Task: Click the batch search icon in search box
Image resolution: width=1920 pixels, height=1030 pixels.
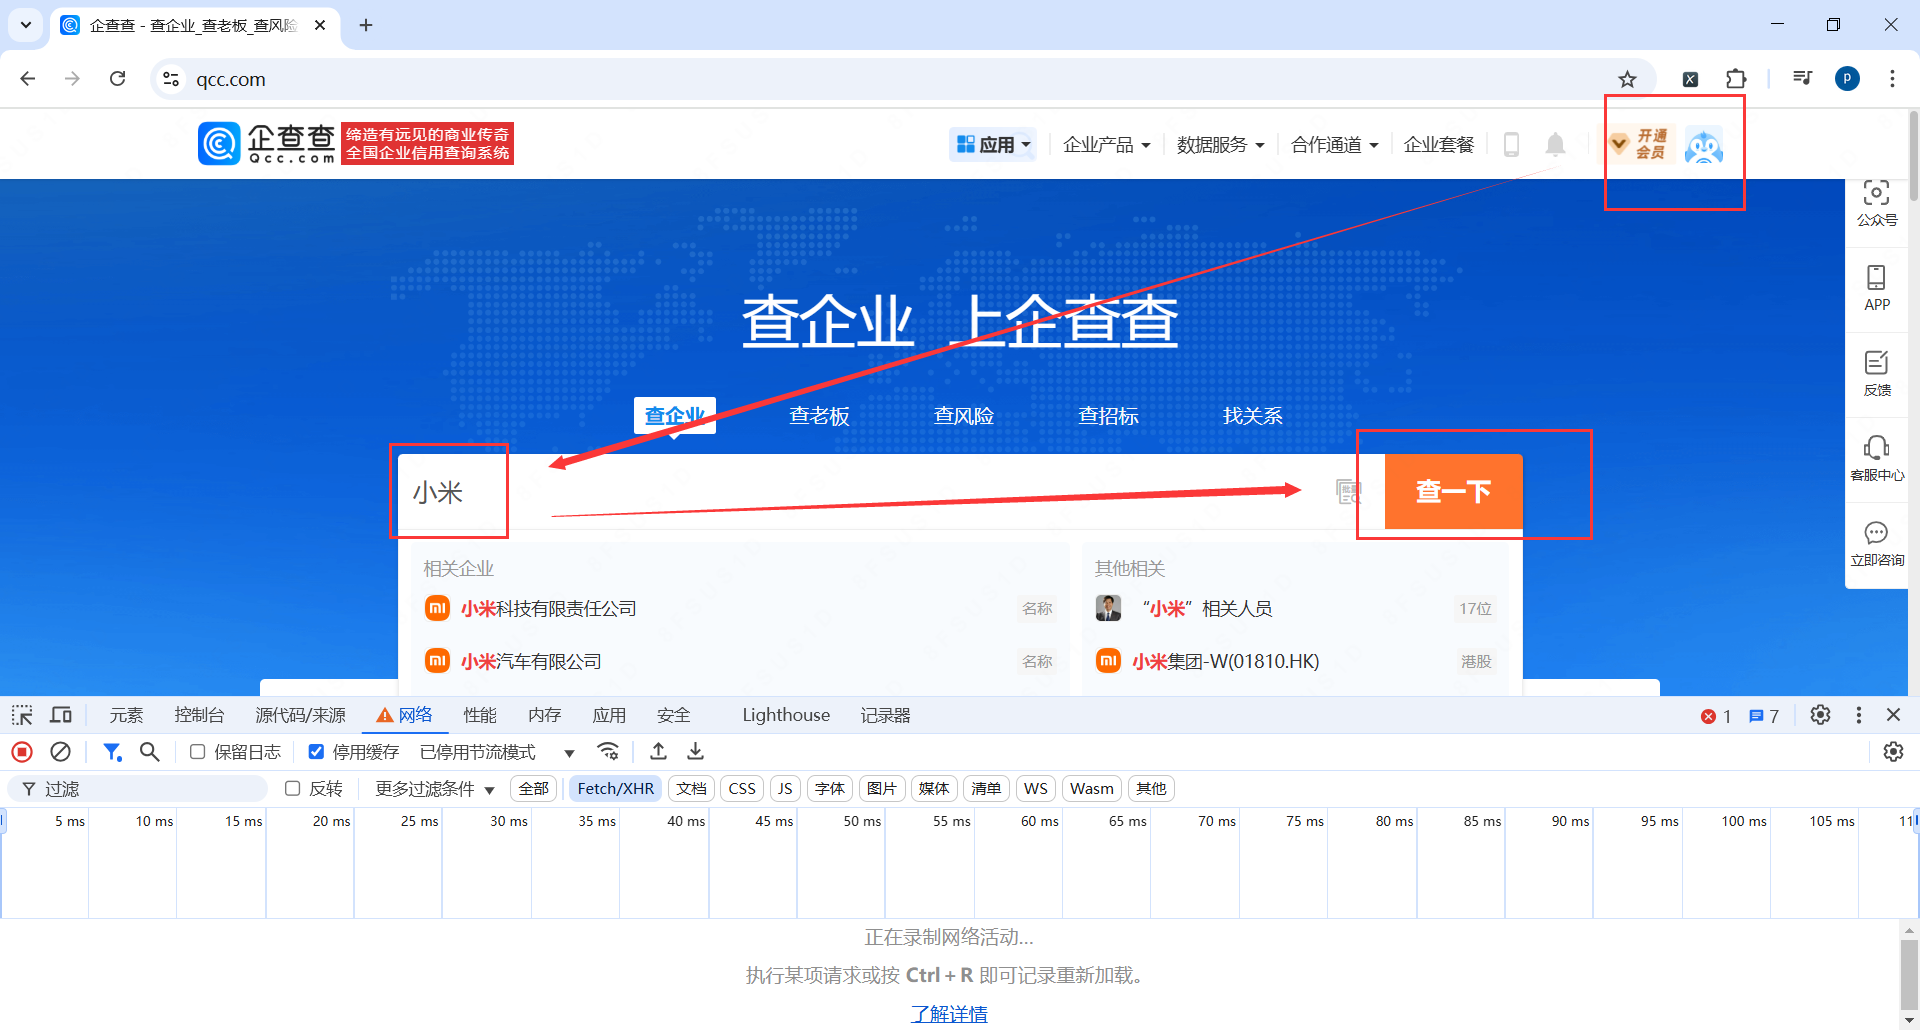Action: pyautogui.click(x=1349, y=491)
